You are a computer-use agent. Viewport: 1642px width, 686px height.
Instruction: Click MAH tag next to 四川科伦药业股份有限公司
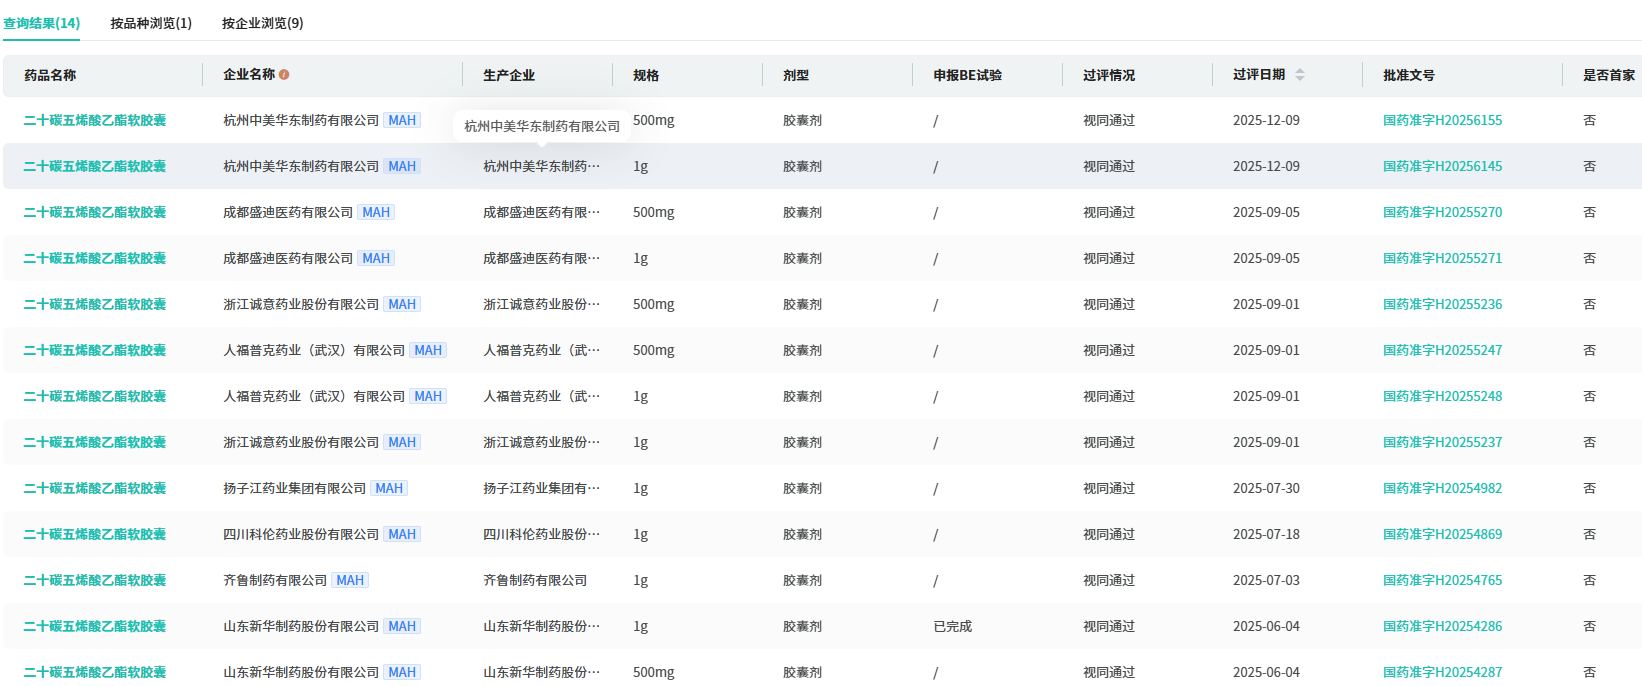402,534
